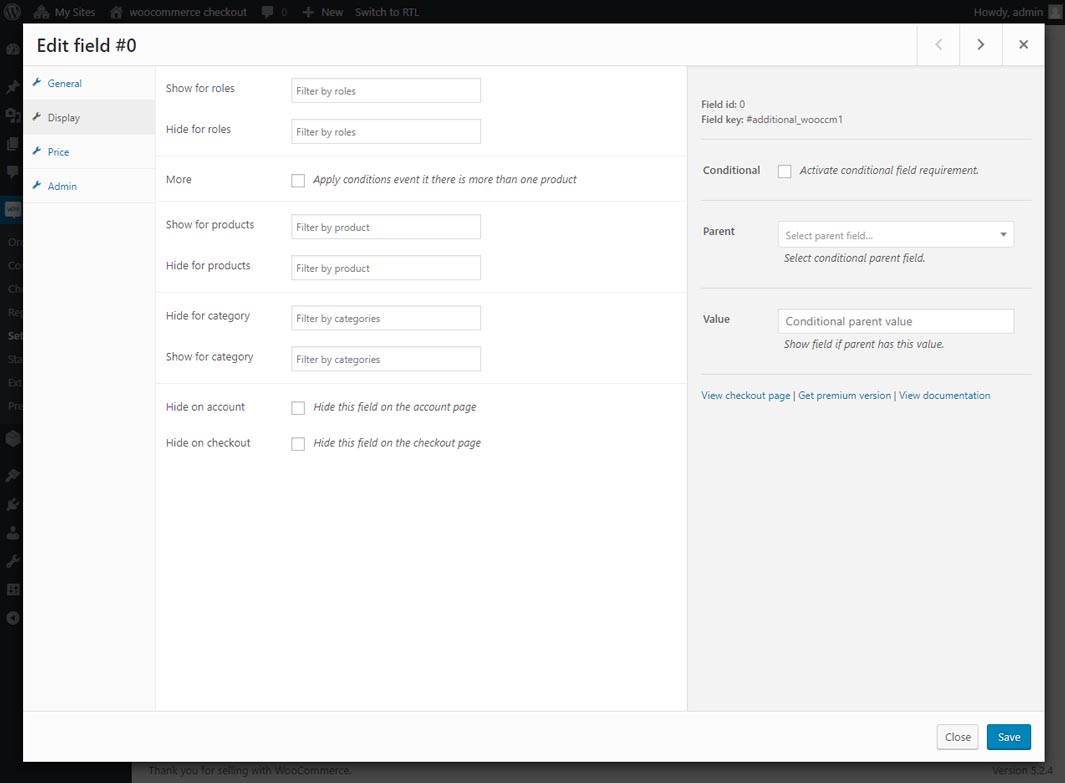Click the admin user avatar icon

coord(1055,12)
